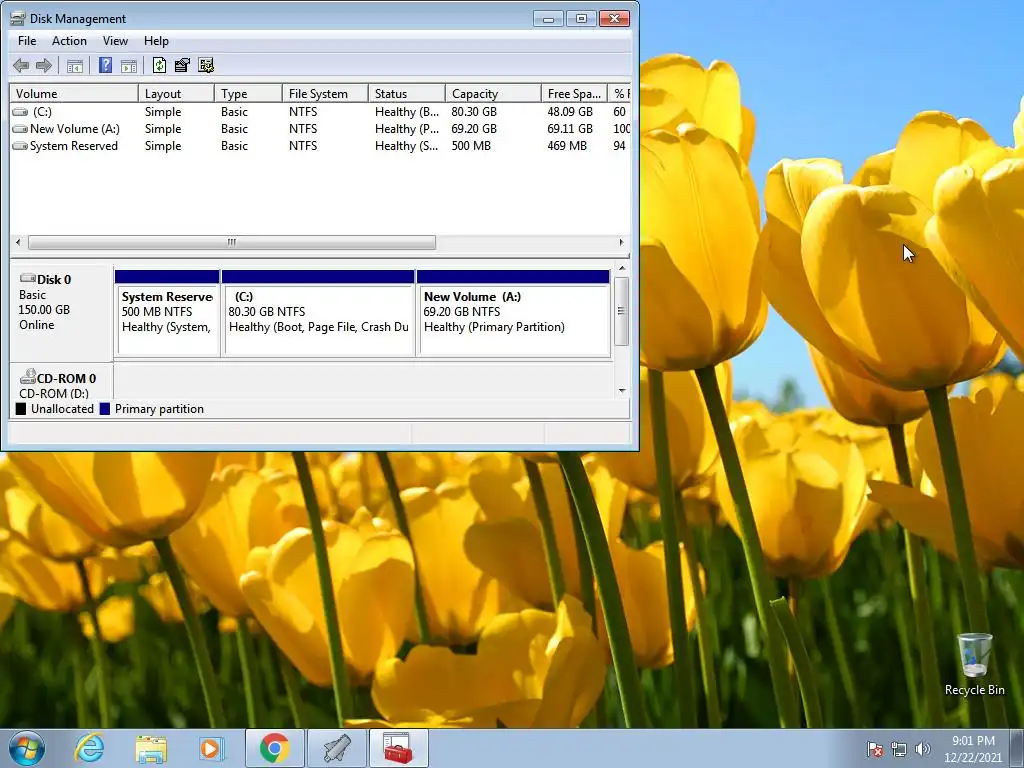Select the System Reserved drive icon in list
The height and width of the screenshot is (768, 1024).
click(20, 146)
